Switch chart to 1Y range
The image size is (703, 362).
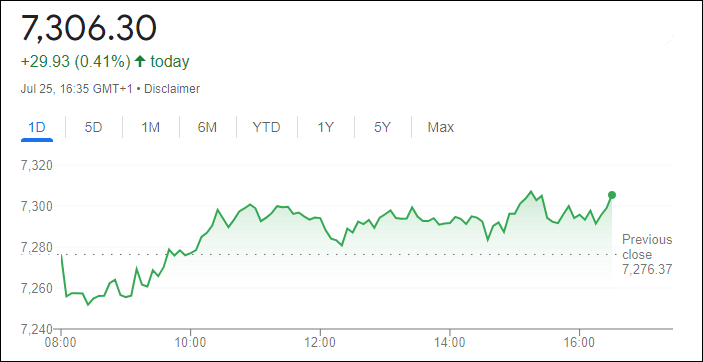click(x=326, y=127)
